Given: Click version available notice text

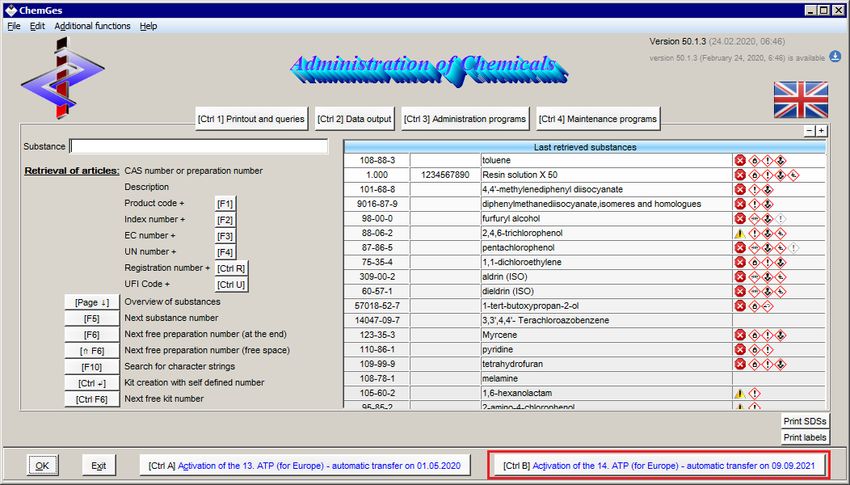Looking at the screenshot, I should point(737,58).
